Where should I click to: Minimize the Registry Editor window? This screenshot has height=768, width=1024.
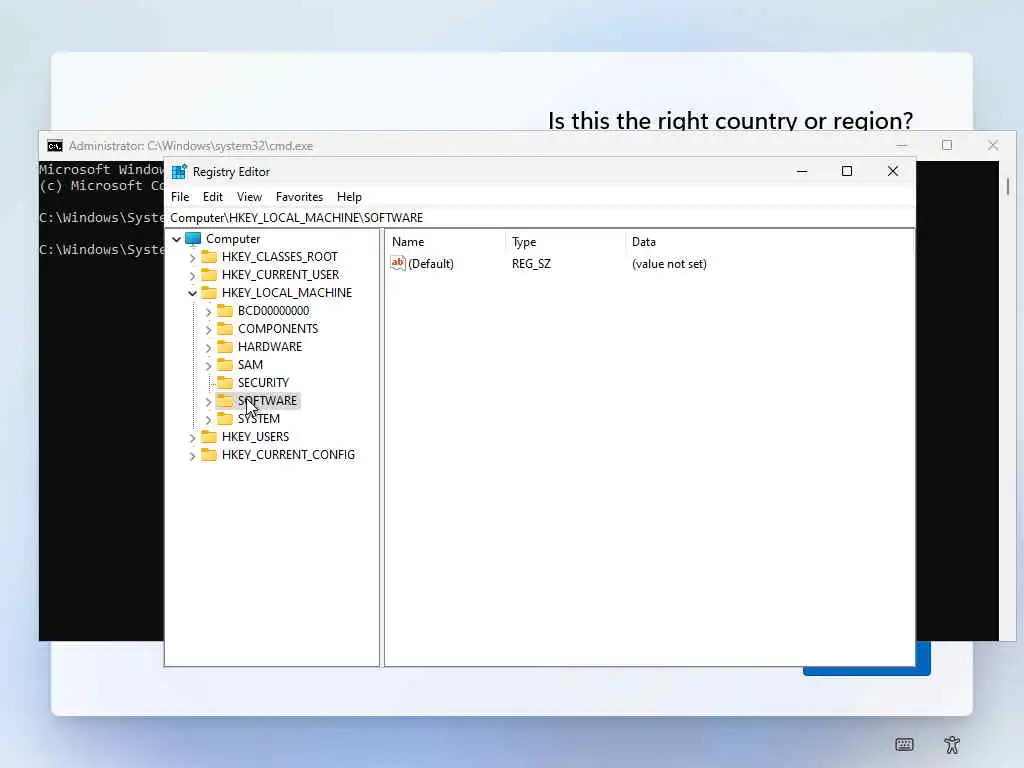click(802, 171)
